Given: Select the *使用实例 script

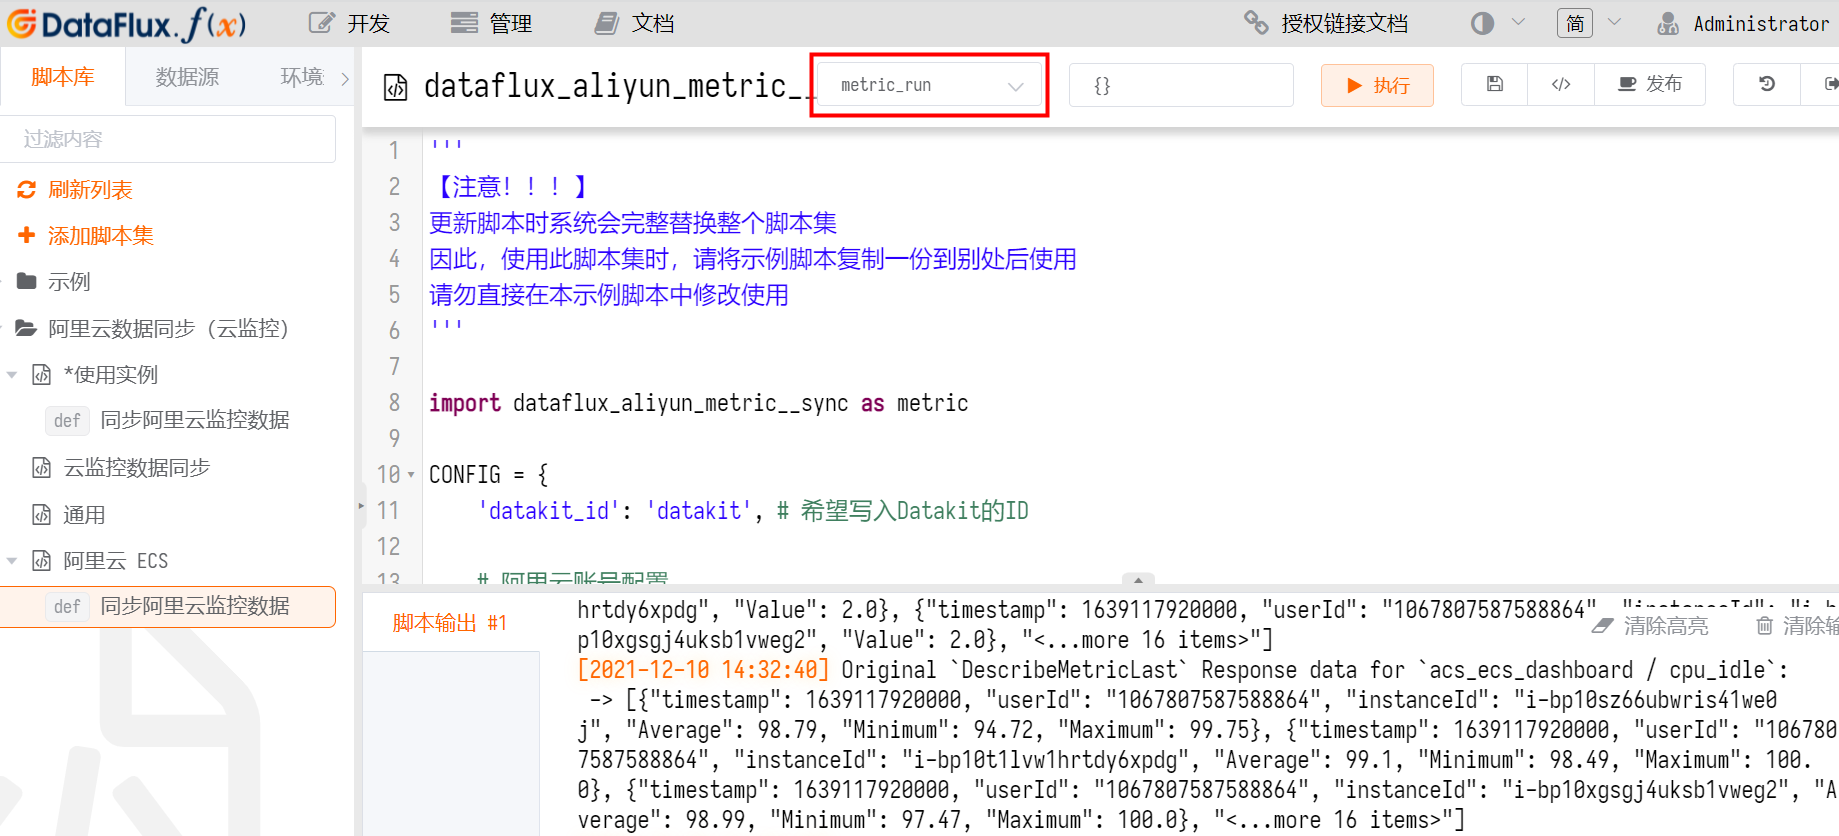Looking at the screenshot, I should 110,375.
